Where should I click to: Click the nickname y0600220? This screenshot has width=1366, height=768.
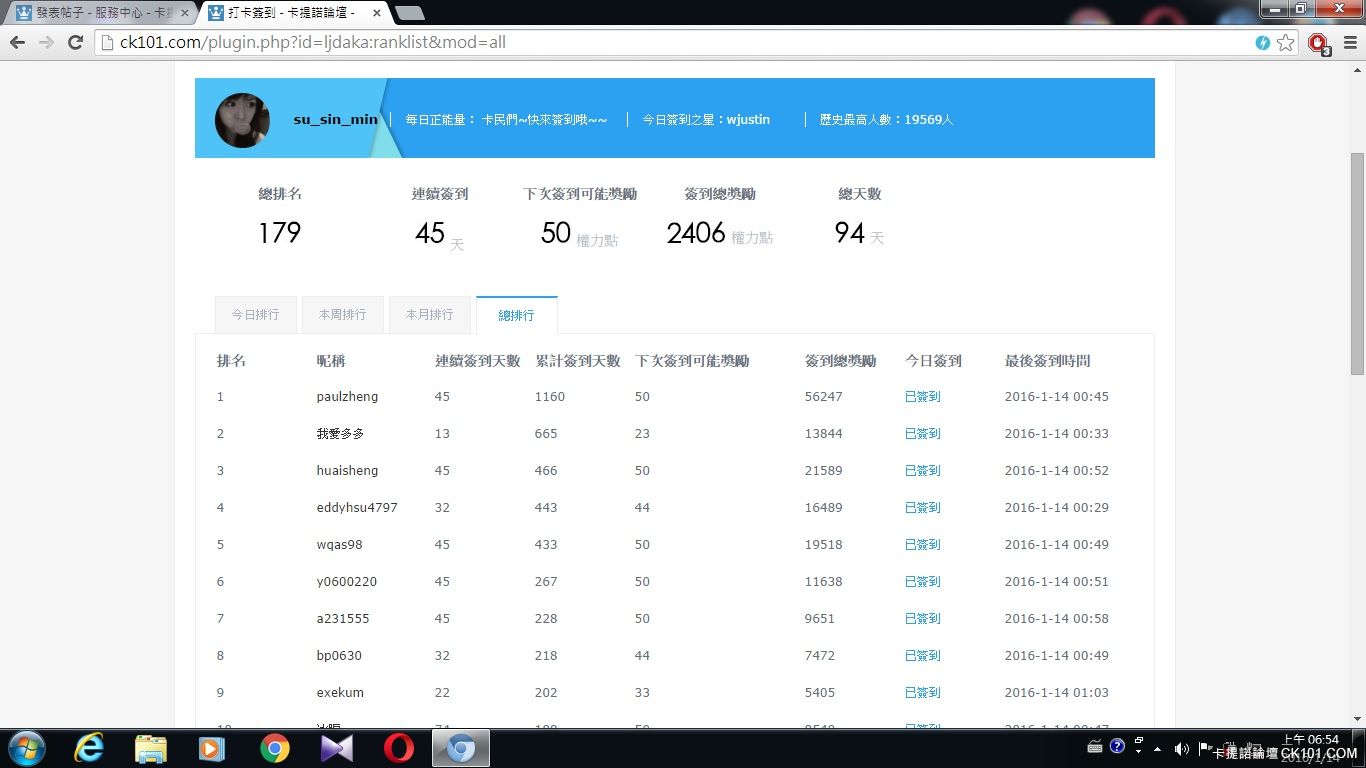click(346, 582)
